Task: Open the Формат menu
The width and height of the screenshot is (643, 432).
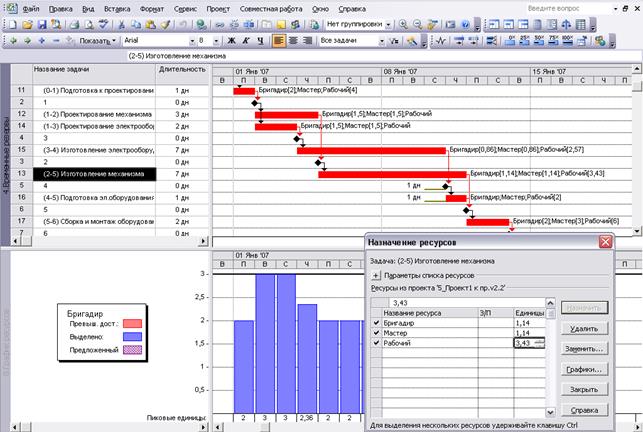Action: tap(152, 9)
